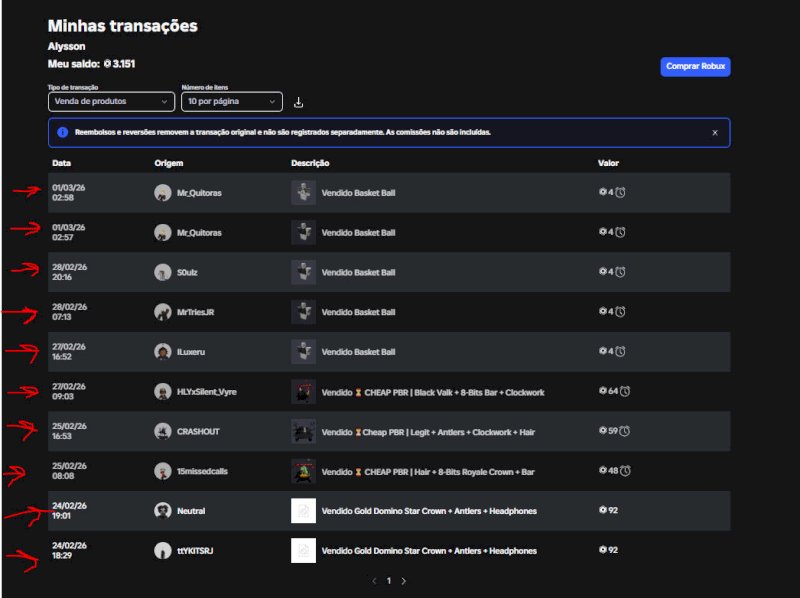
Task: Dismiss the refunds info banner
Action: tap(714, 132)
